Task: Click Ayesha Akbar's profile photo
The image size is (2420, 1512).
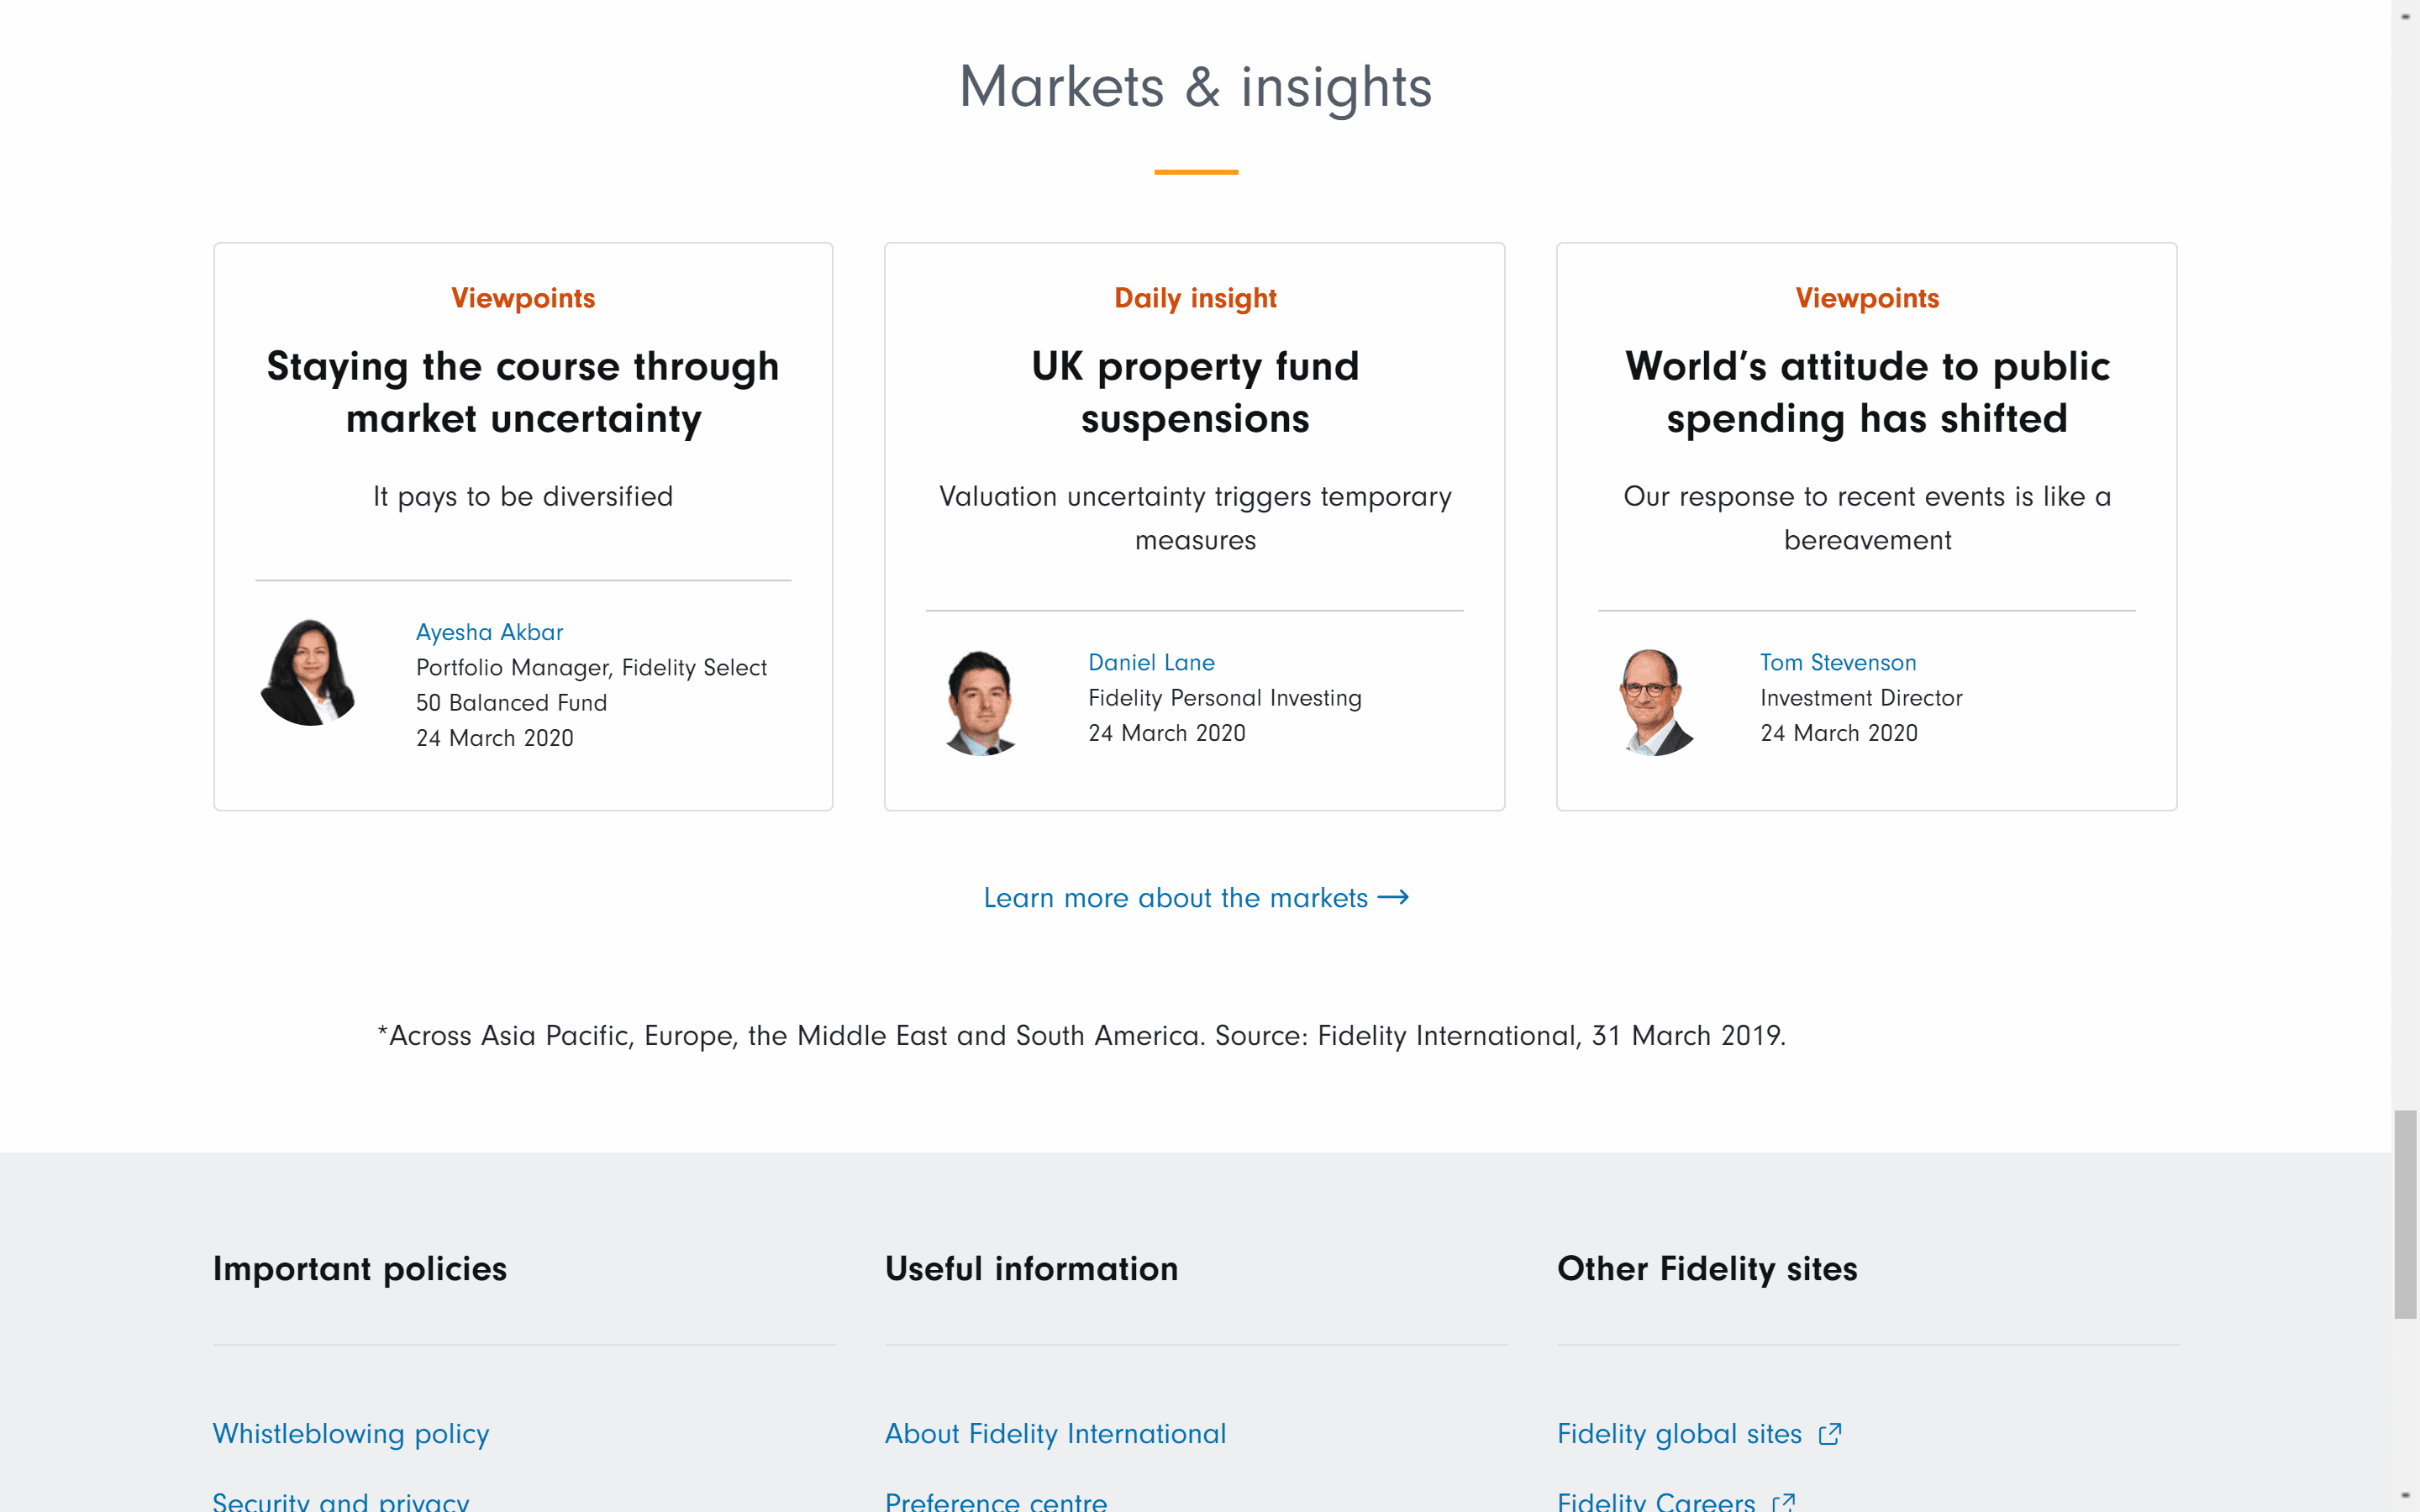Action: pos(309,672)
